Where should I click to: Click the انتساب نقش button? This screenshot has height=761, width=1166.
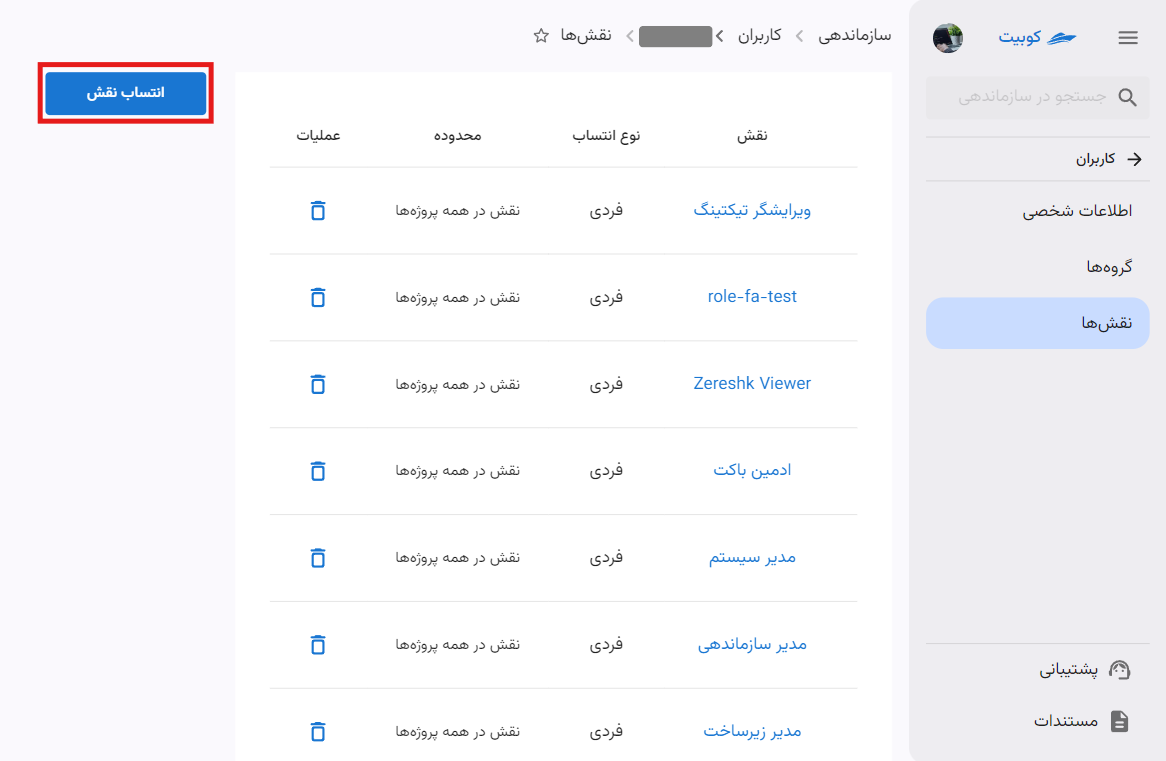[126, 93]
